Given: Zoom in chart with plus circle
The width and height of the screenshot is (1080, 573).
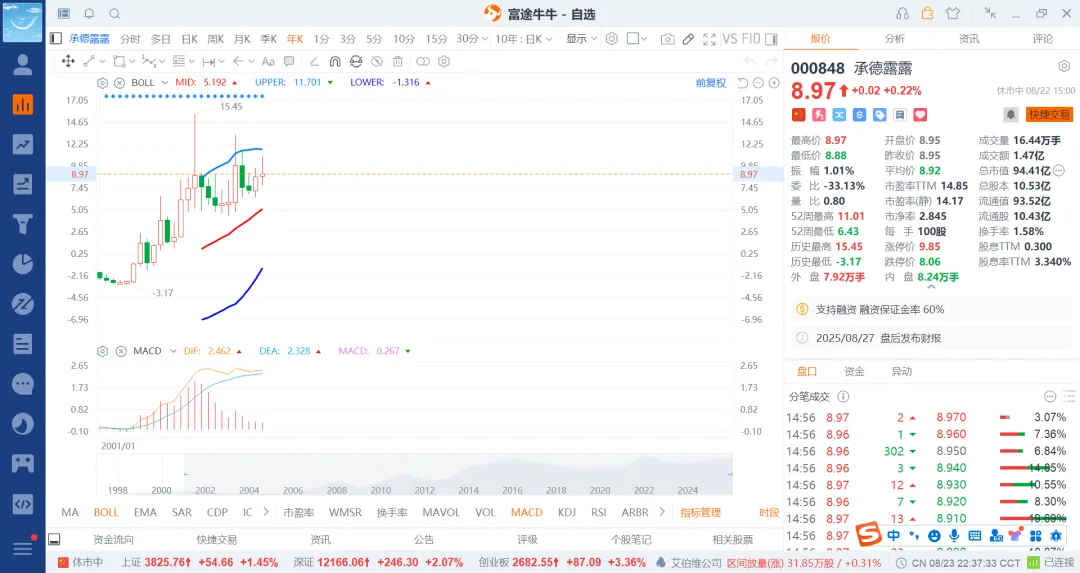Looking at the screenshot, I should (x=774, y=83).
